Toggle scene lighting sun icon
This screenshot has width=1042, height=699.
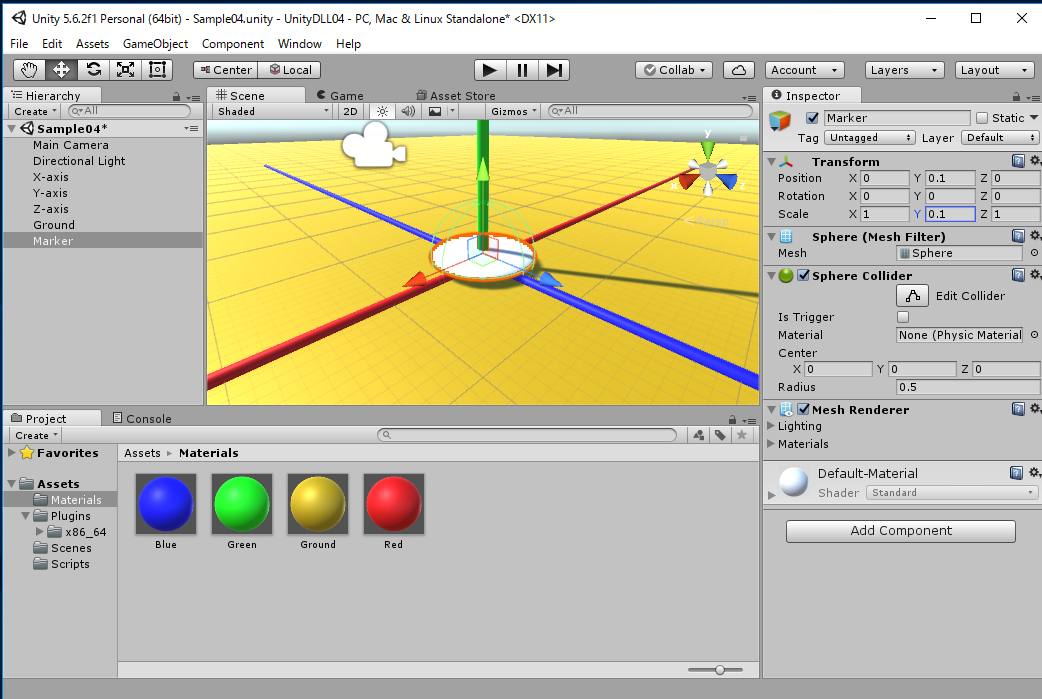382,111
